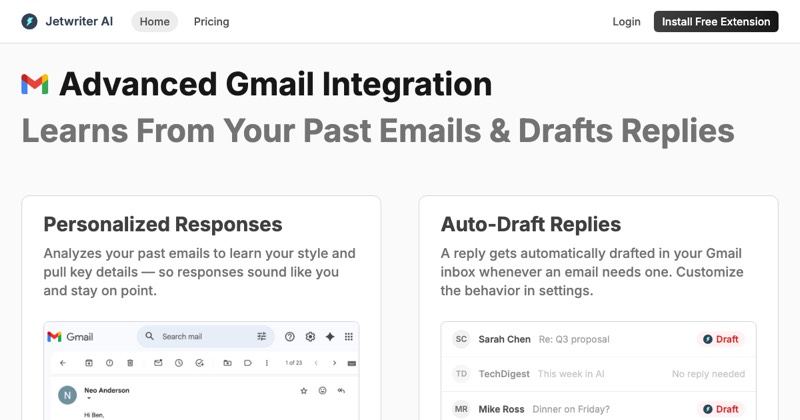Go to the newer email arrow
Viewport: 800px width, 420px height.
click(x=316, y=363)
